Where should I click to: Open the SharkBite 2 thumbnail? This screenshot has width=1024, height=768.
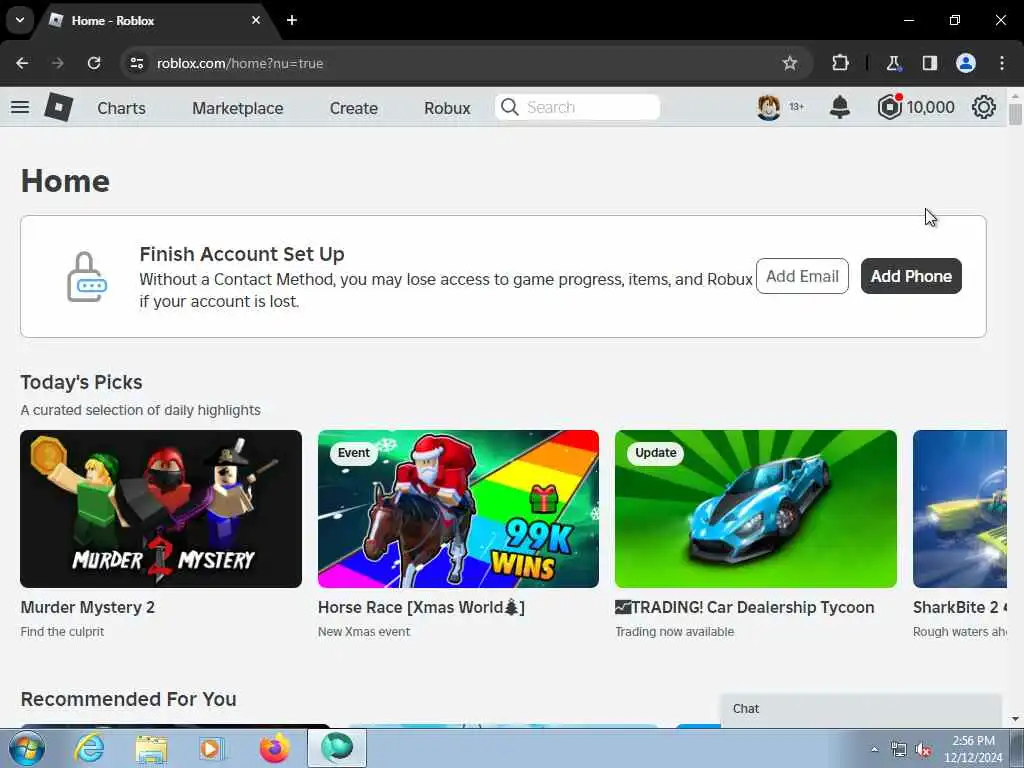pos(959,509)
